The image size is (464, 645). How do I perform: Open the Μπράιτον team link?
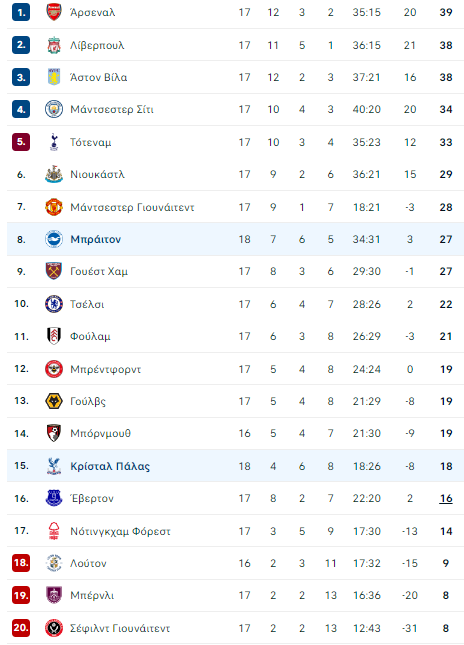(x=95, y=239)
